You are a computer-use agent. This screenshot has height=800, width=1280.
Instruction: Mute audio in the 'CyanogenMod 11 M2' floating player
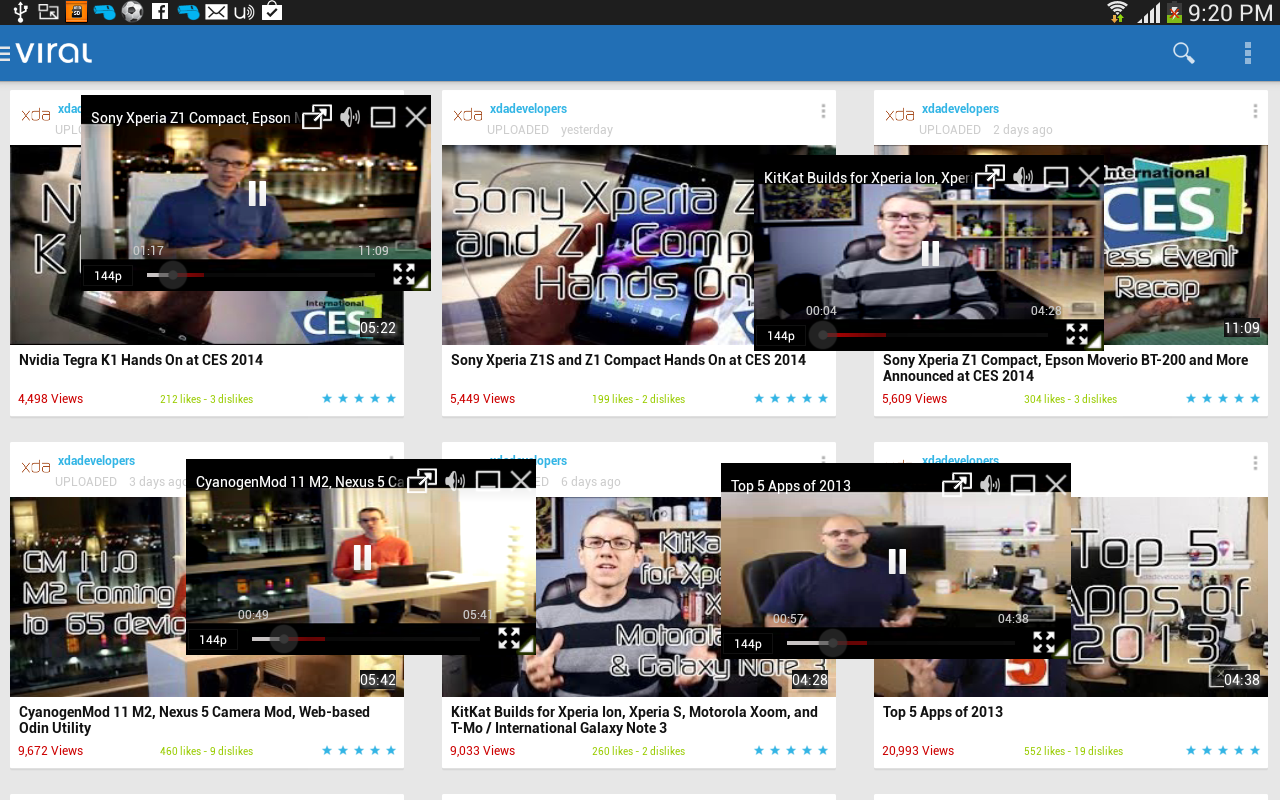(x=455, y=481)
